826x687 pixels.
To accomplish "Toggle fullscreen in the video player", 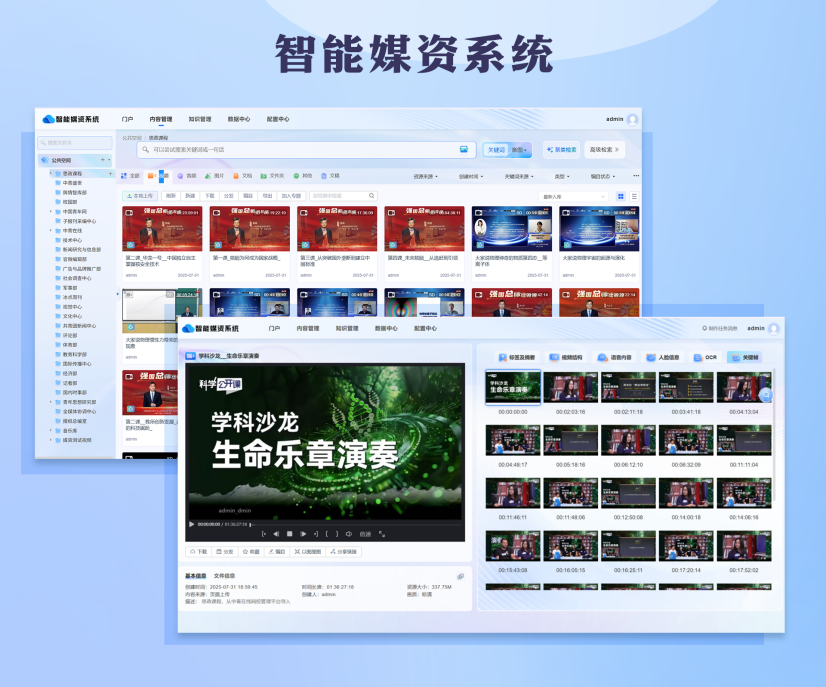I will [382, 534].
